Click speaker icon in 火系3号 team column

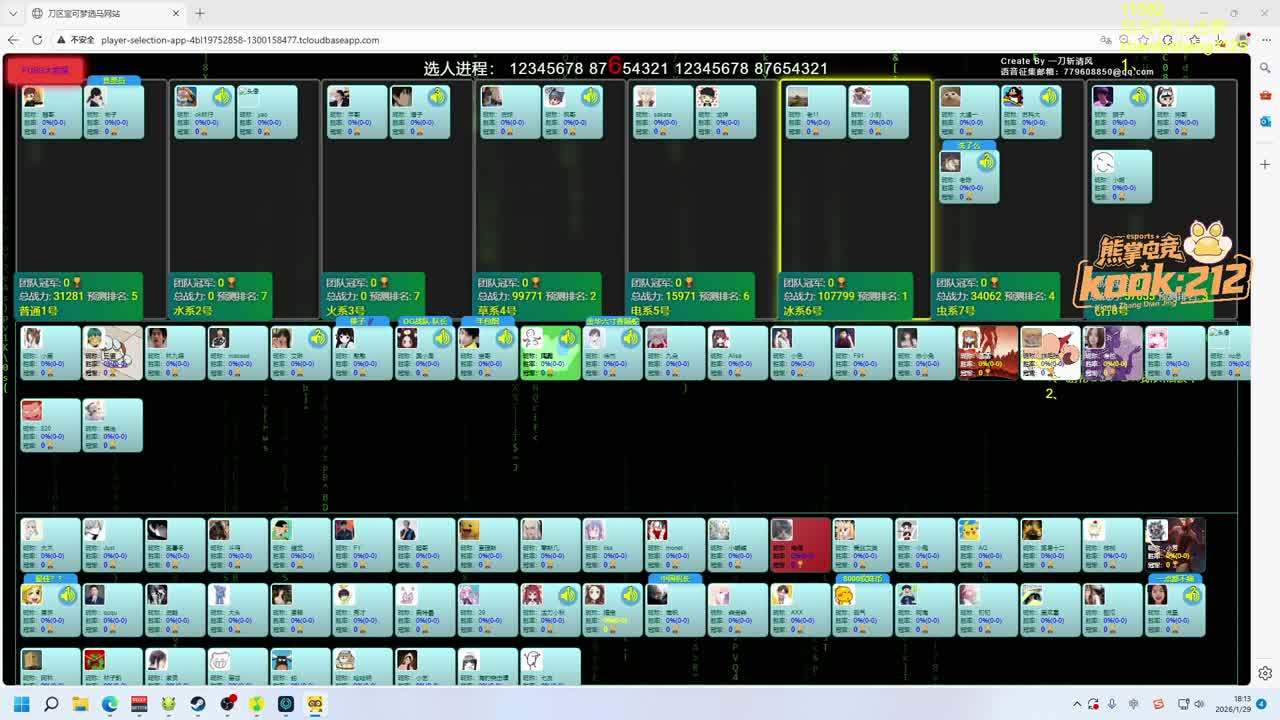click(x=437, y=97)
